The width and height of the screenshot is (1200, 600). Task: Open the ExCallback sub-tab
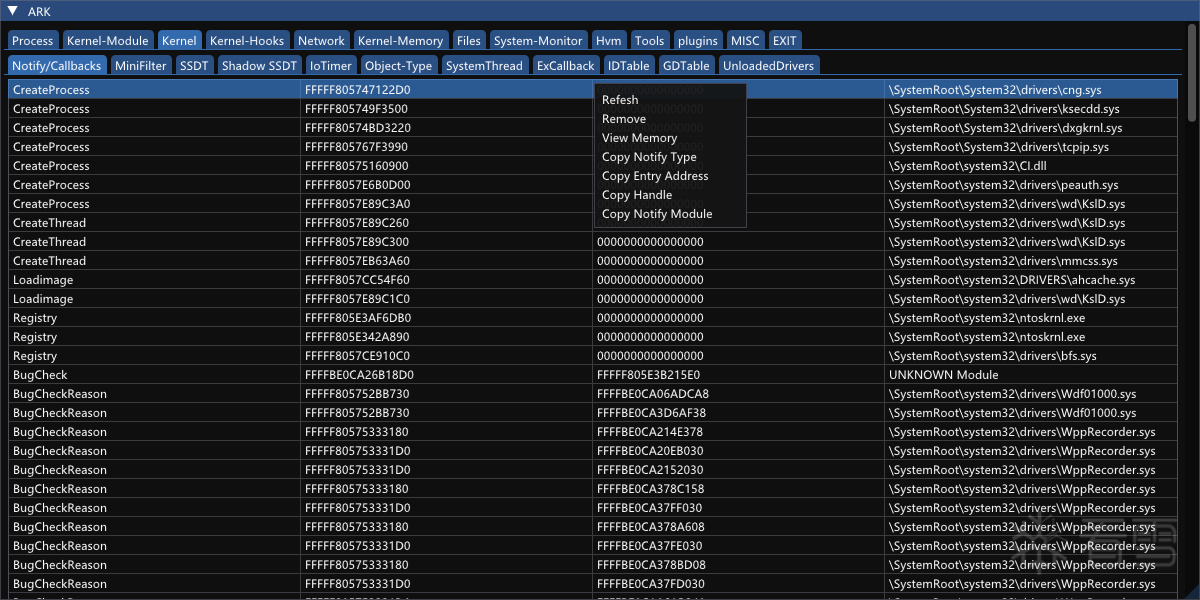tap(565, 65)
